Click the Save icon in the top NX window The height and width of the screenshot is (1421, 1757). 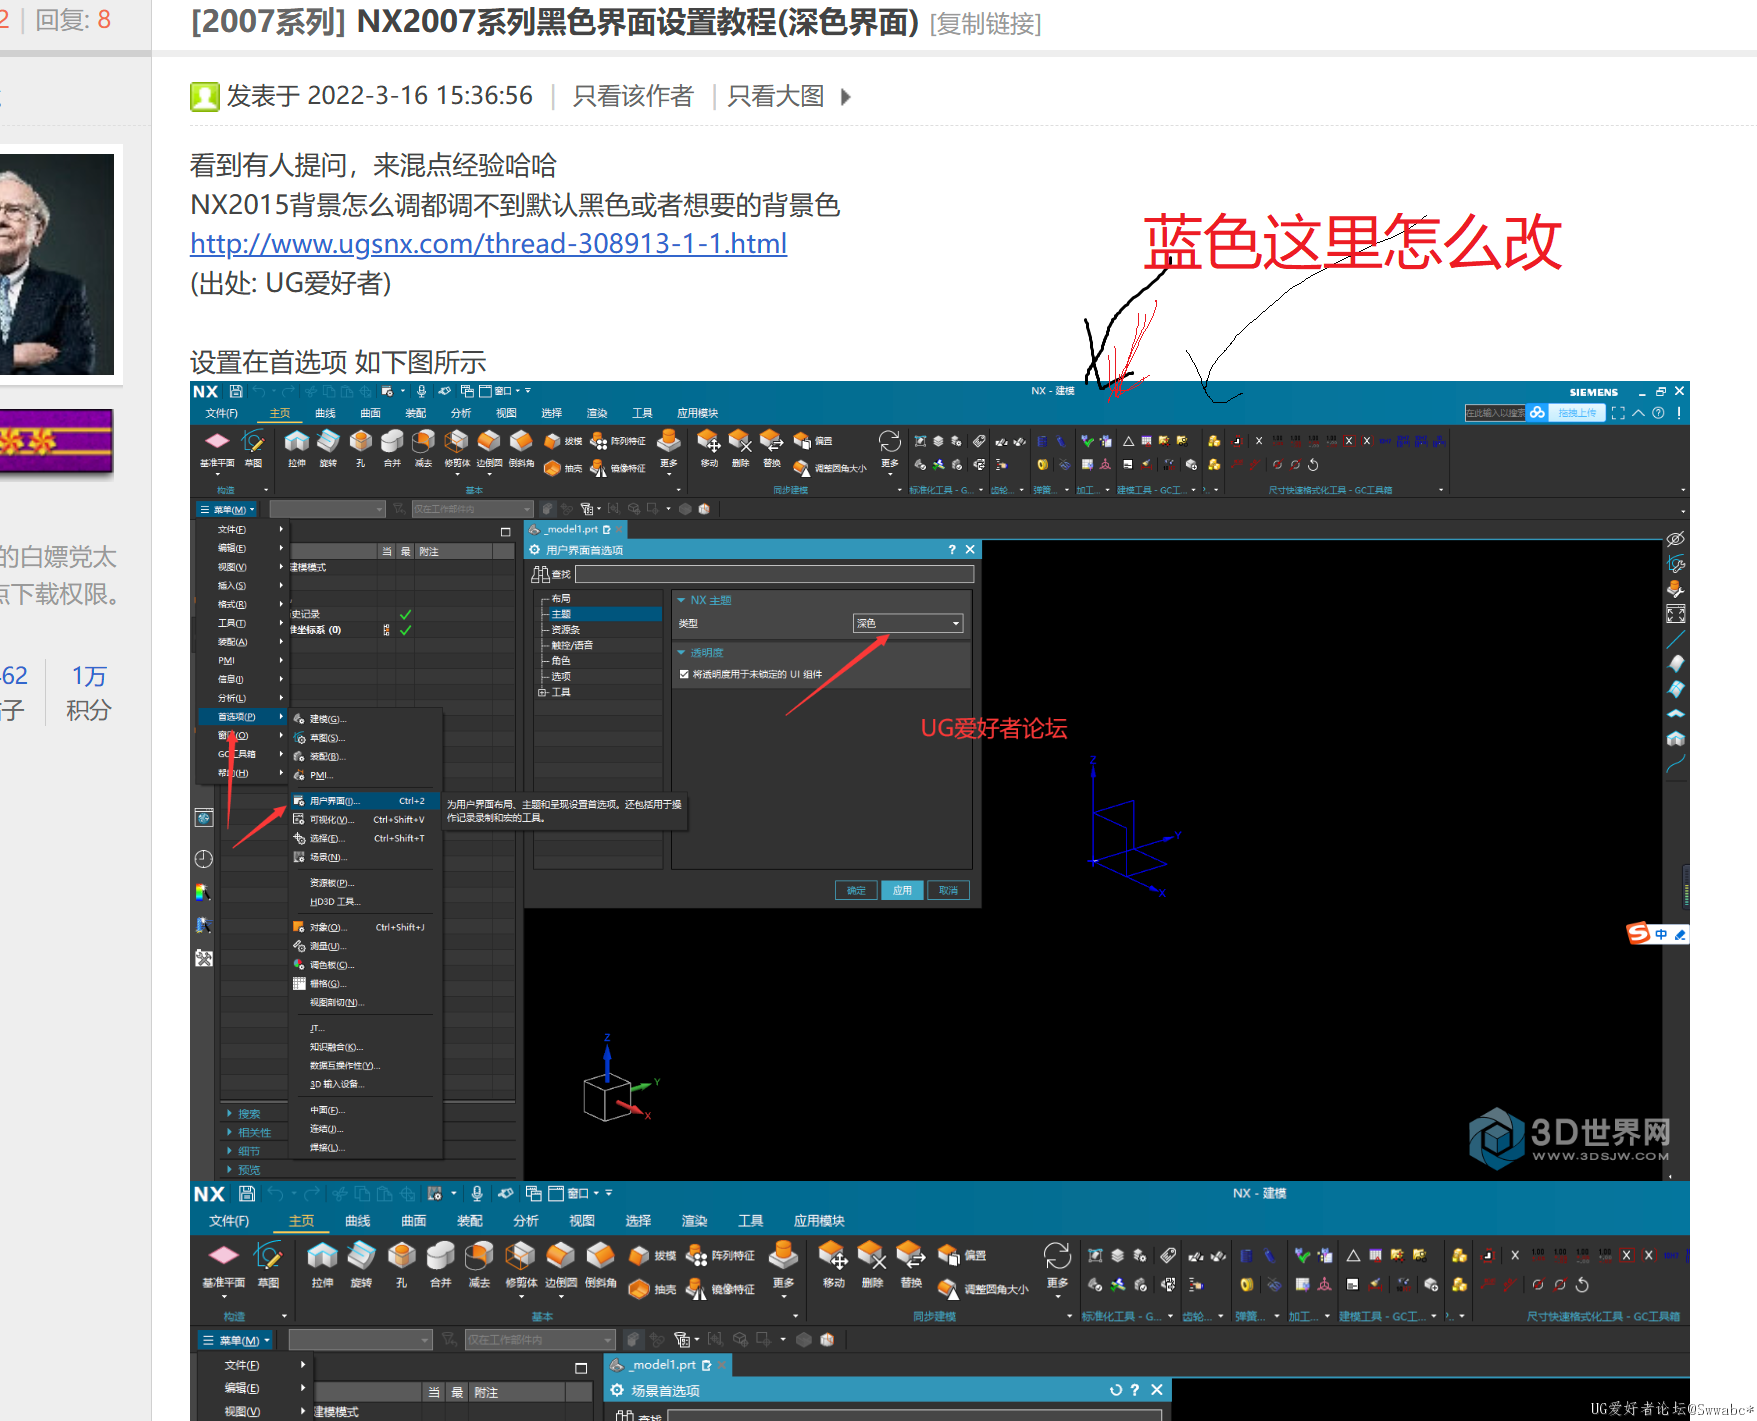coord(236,391)
